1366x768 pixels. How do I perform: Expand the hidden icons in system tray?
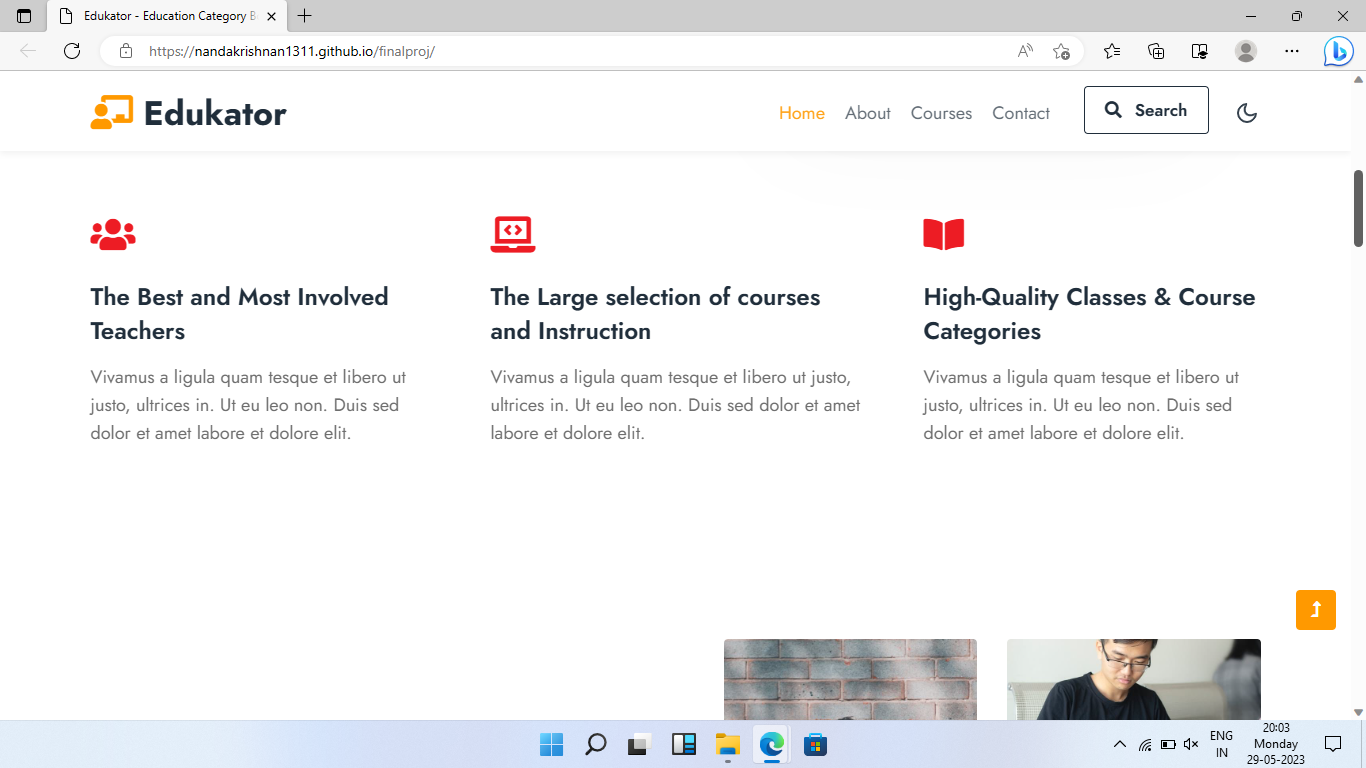[1119, 744]
